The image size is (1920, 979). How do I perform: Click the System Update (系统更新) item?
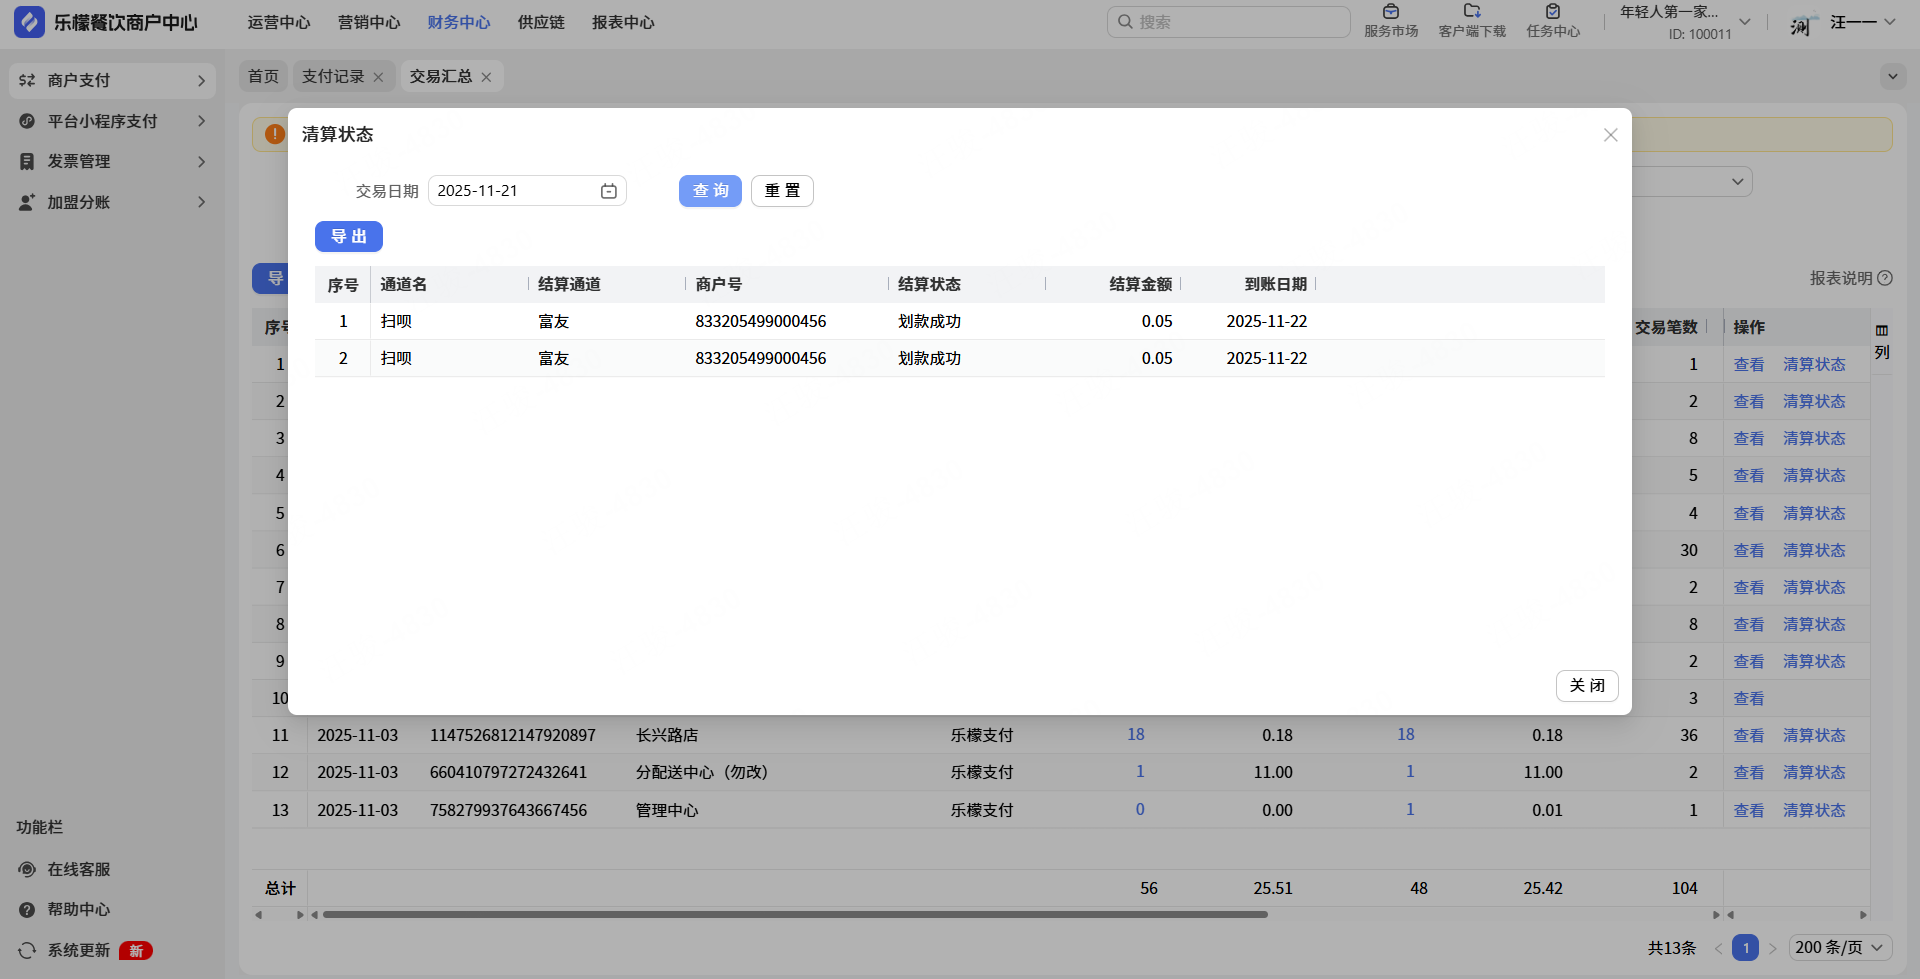pyautogui.click(x=78, y=950)
